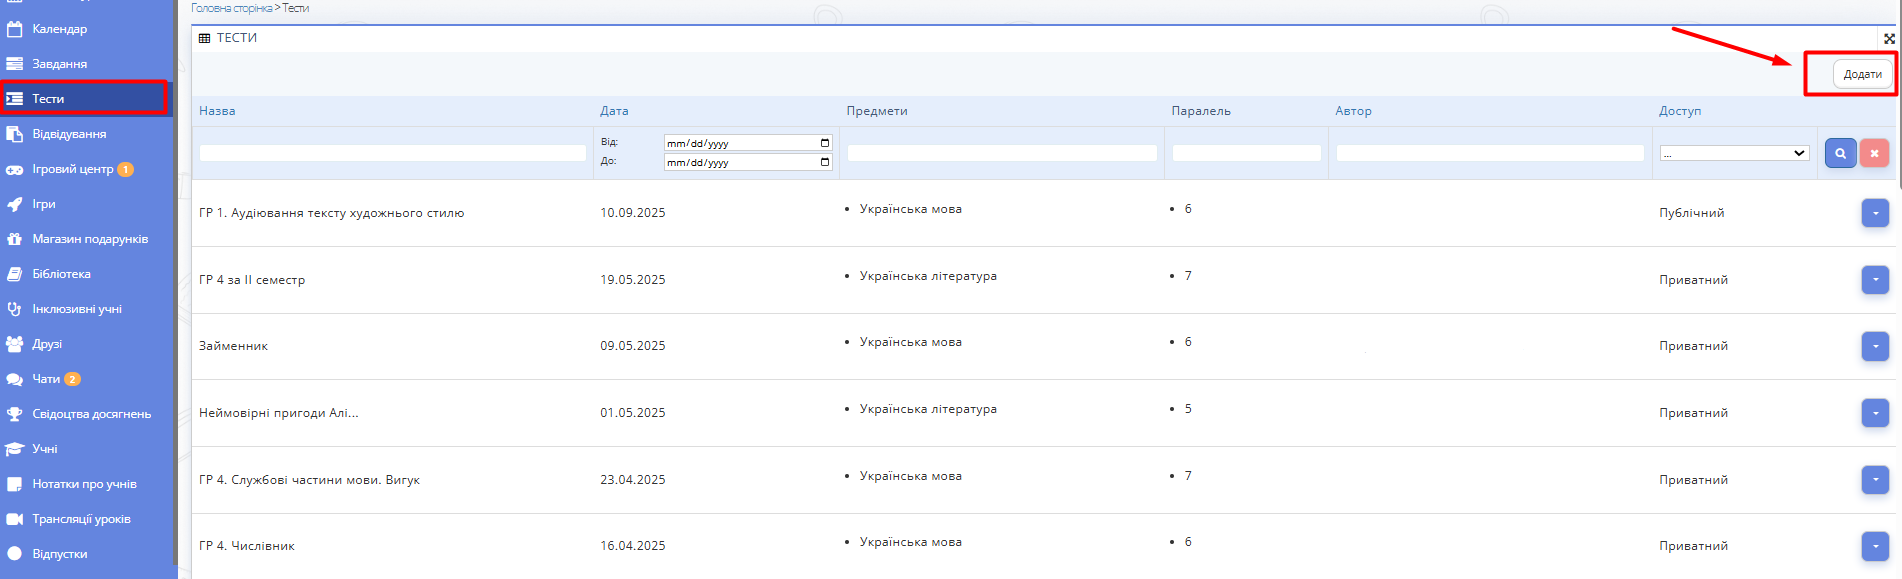Select Свідоцтва досягнень menu item

[x=91, y=414]
